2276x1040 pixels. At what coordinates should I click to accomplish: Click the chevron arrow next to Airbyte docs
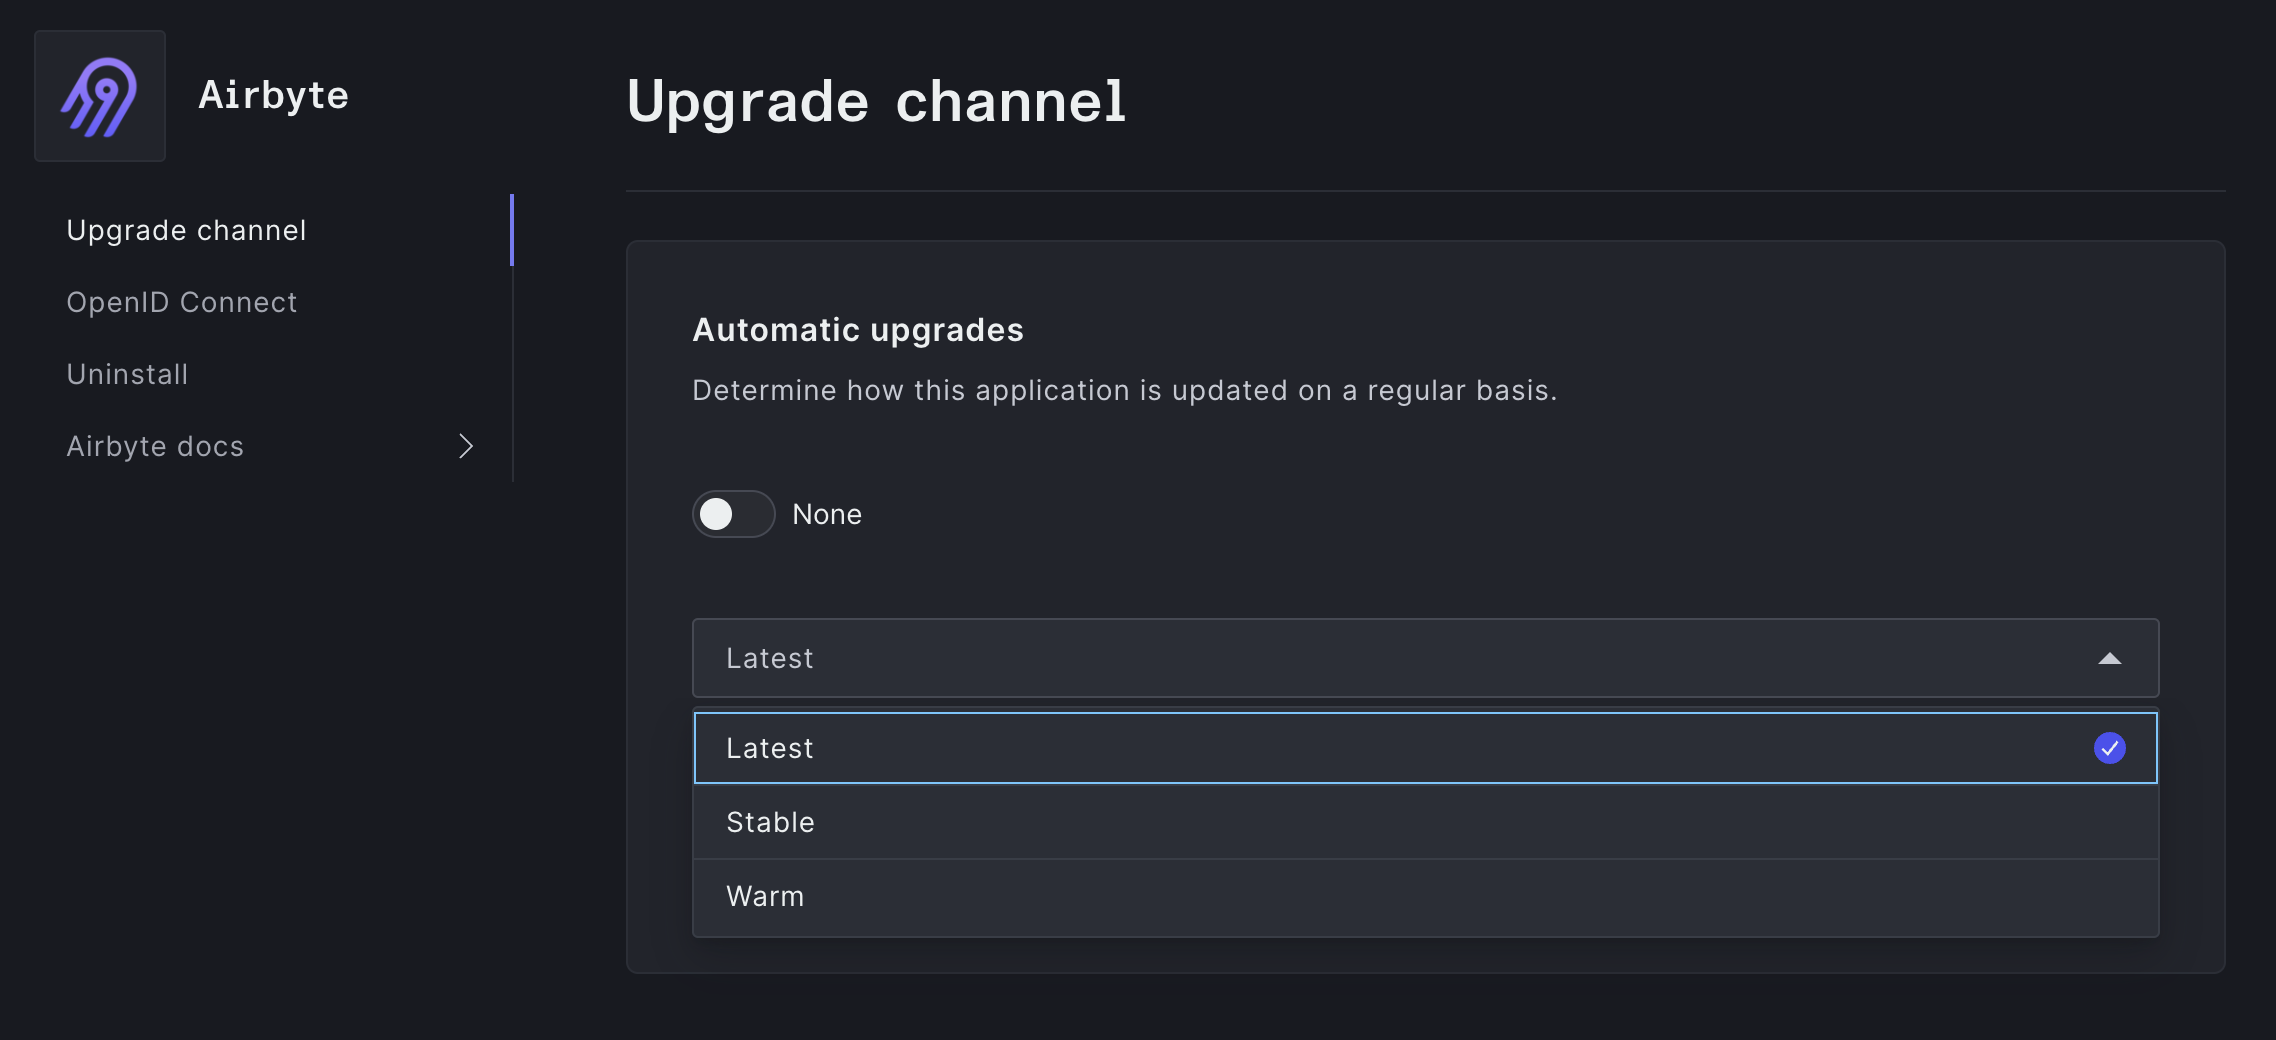(x=465, y=446)
